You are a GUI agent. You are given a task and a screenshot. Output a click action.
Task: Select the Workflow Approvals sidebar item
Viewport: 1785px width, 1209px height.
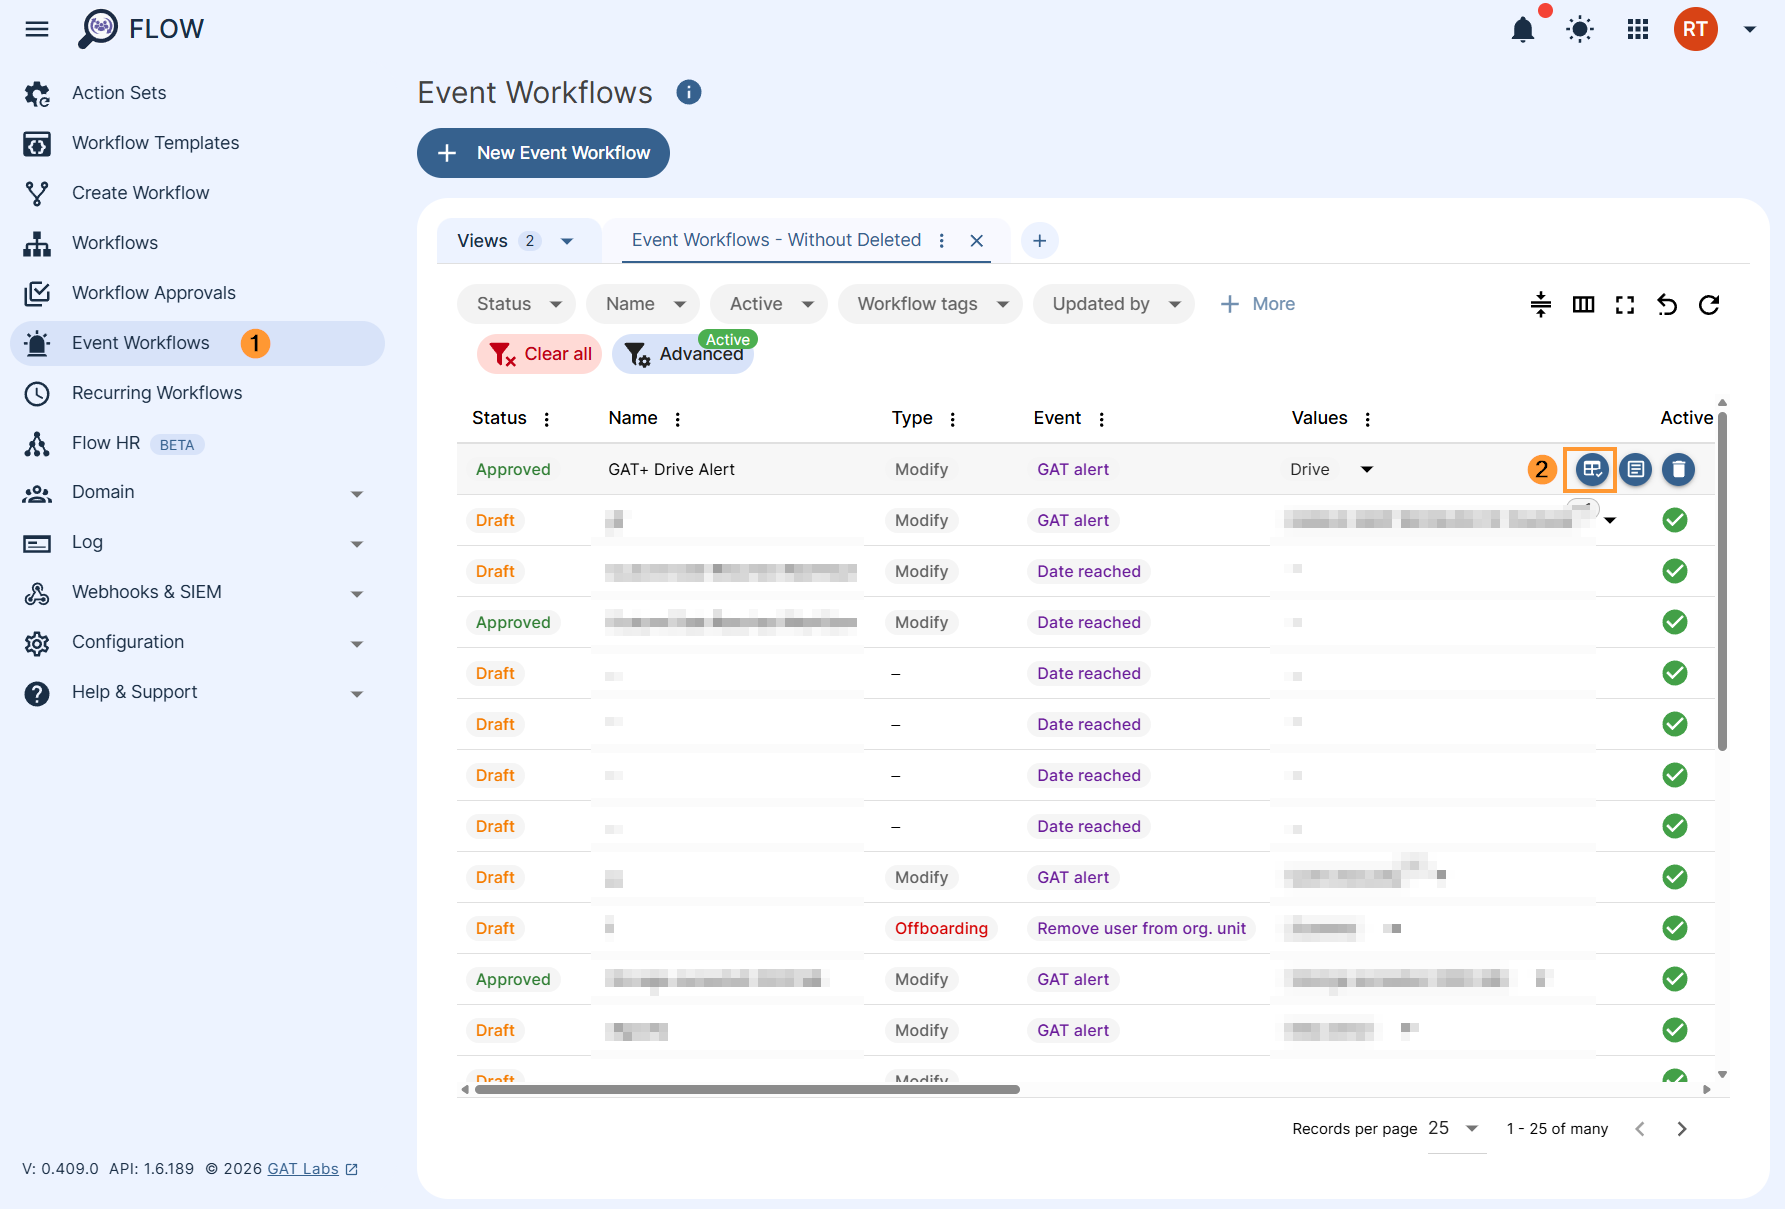click(x=153, y=292)
